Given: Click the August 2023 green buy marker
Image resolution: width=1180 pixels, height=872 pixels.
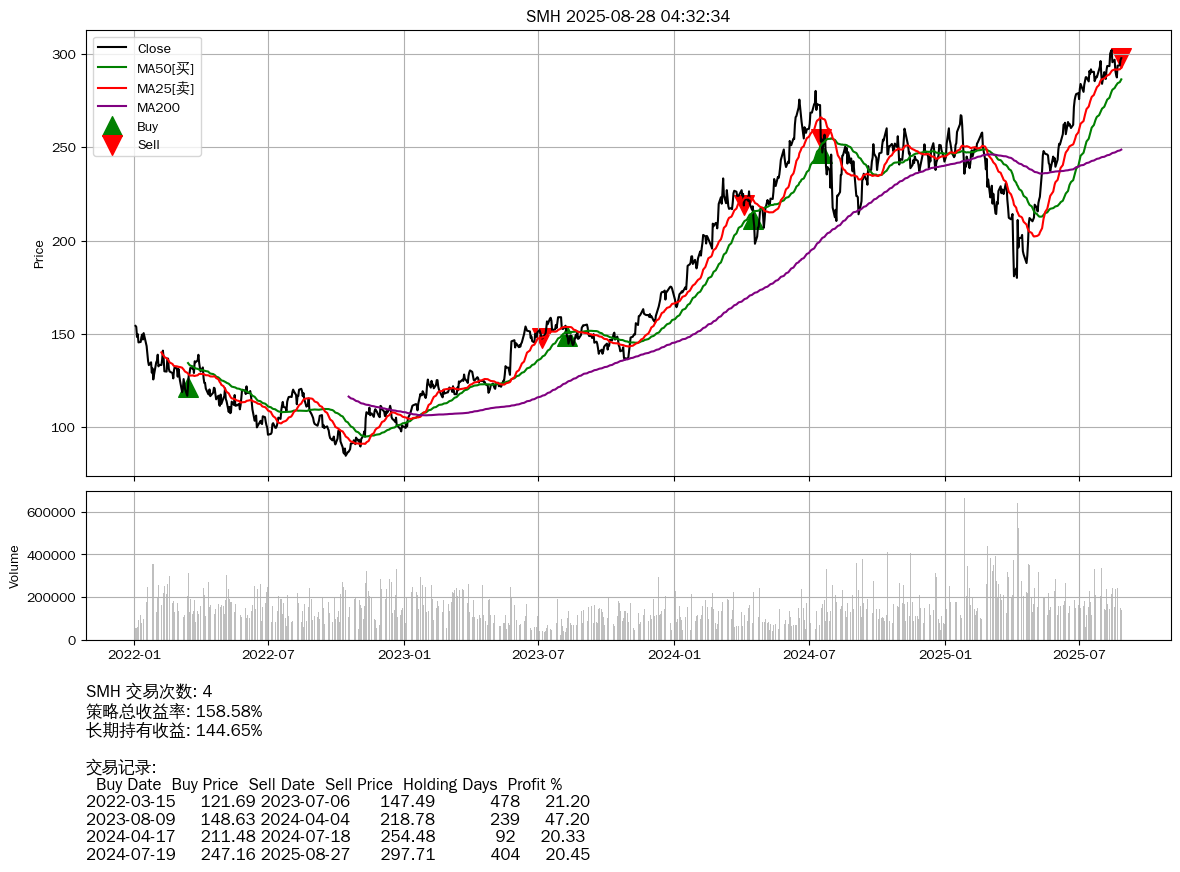Looking at the screenshot, I should click(567, 337).
